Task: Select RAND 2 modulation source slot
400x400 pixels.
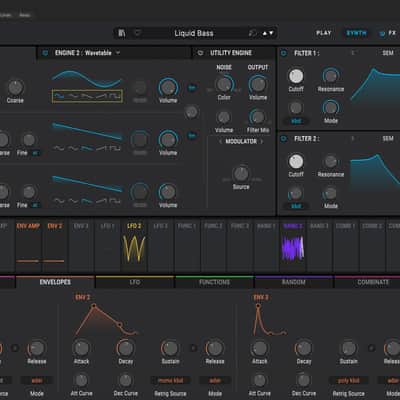Action: coord(293,245)
